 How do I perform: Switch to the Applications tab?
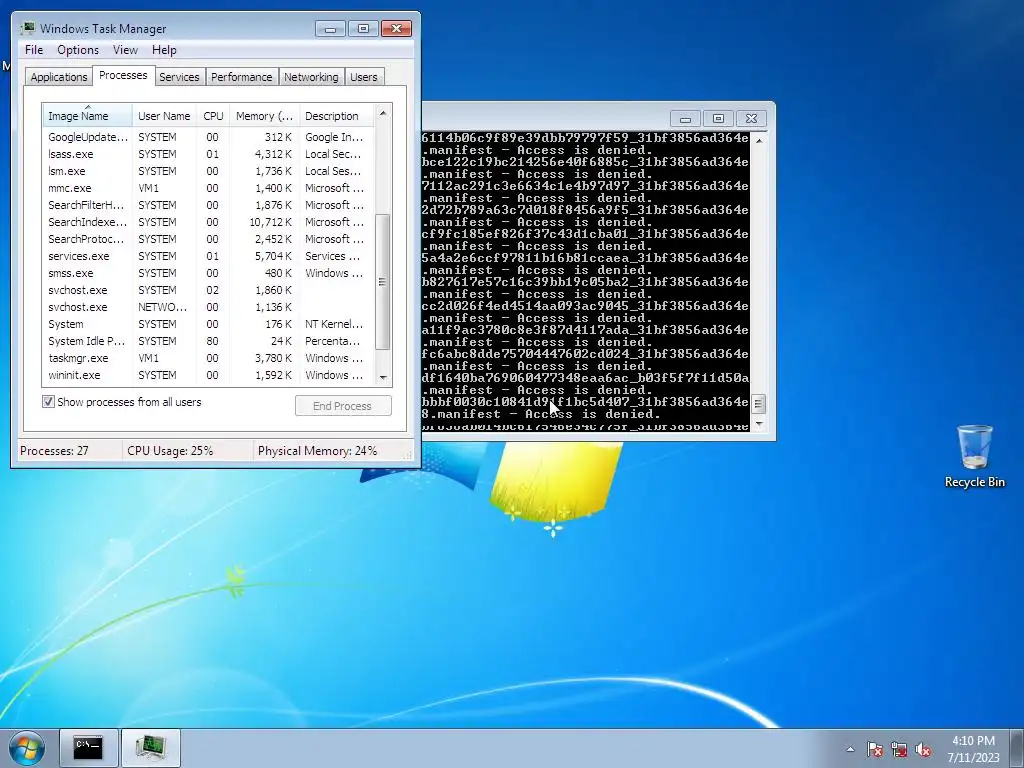coord(59,77)
